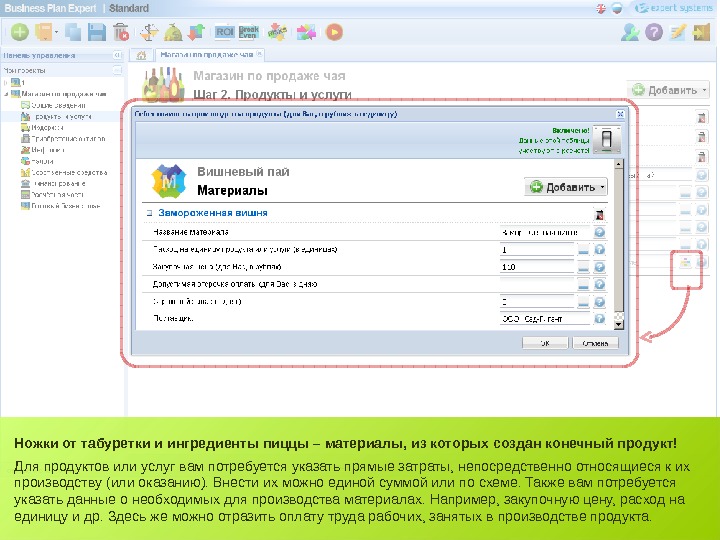720x540 pixels.
Task: Click the multicolored converging arrows icon
Action: pyautogui.click(x=306, y=32)
